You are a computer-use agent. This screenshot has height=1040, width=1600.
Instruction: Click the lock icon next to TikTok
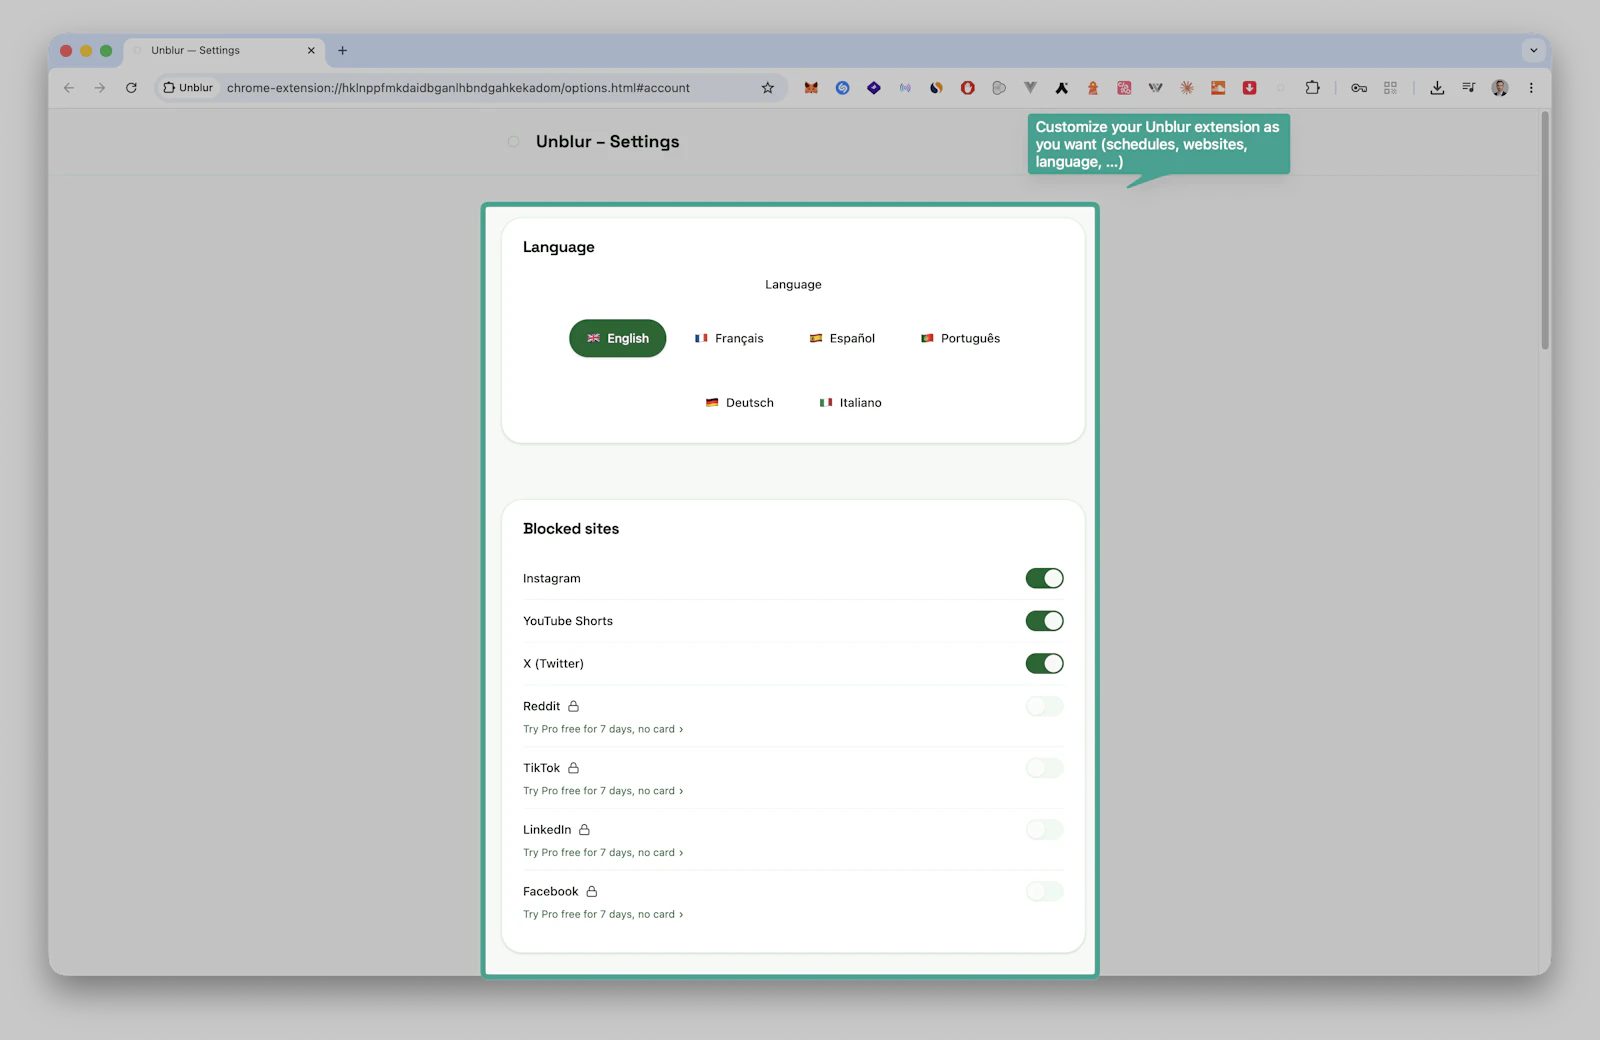(x=573, y=768)
